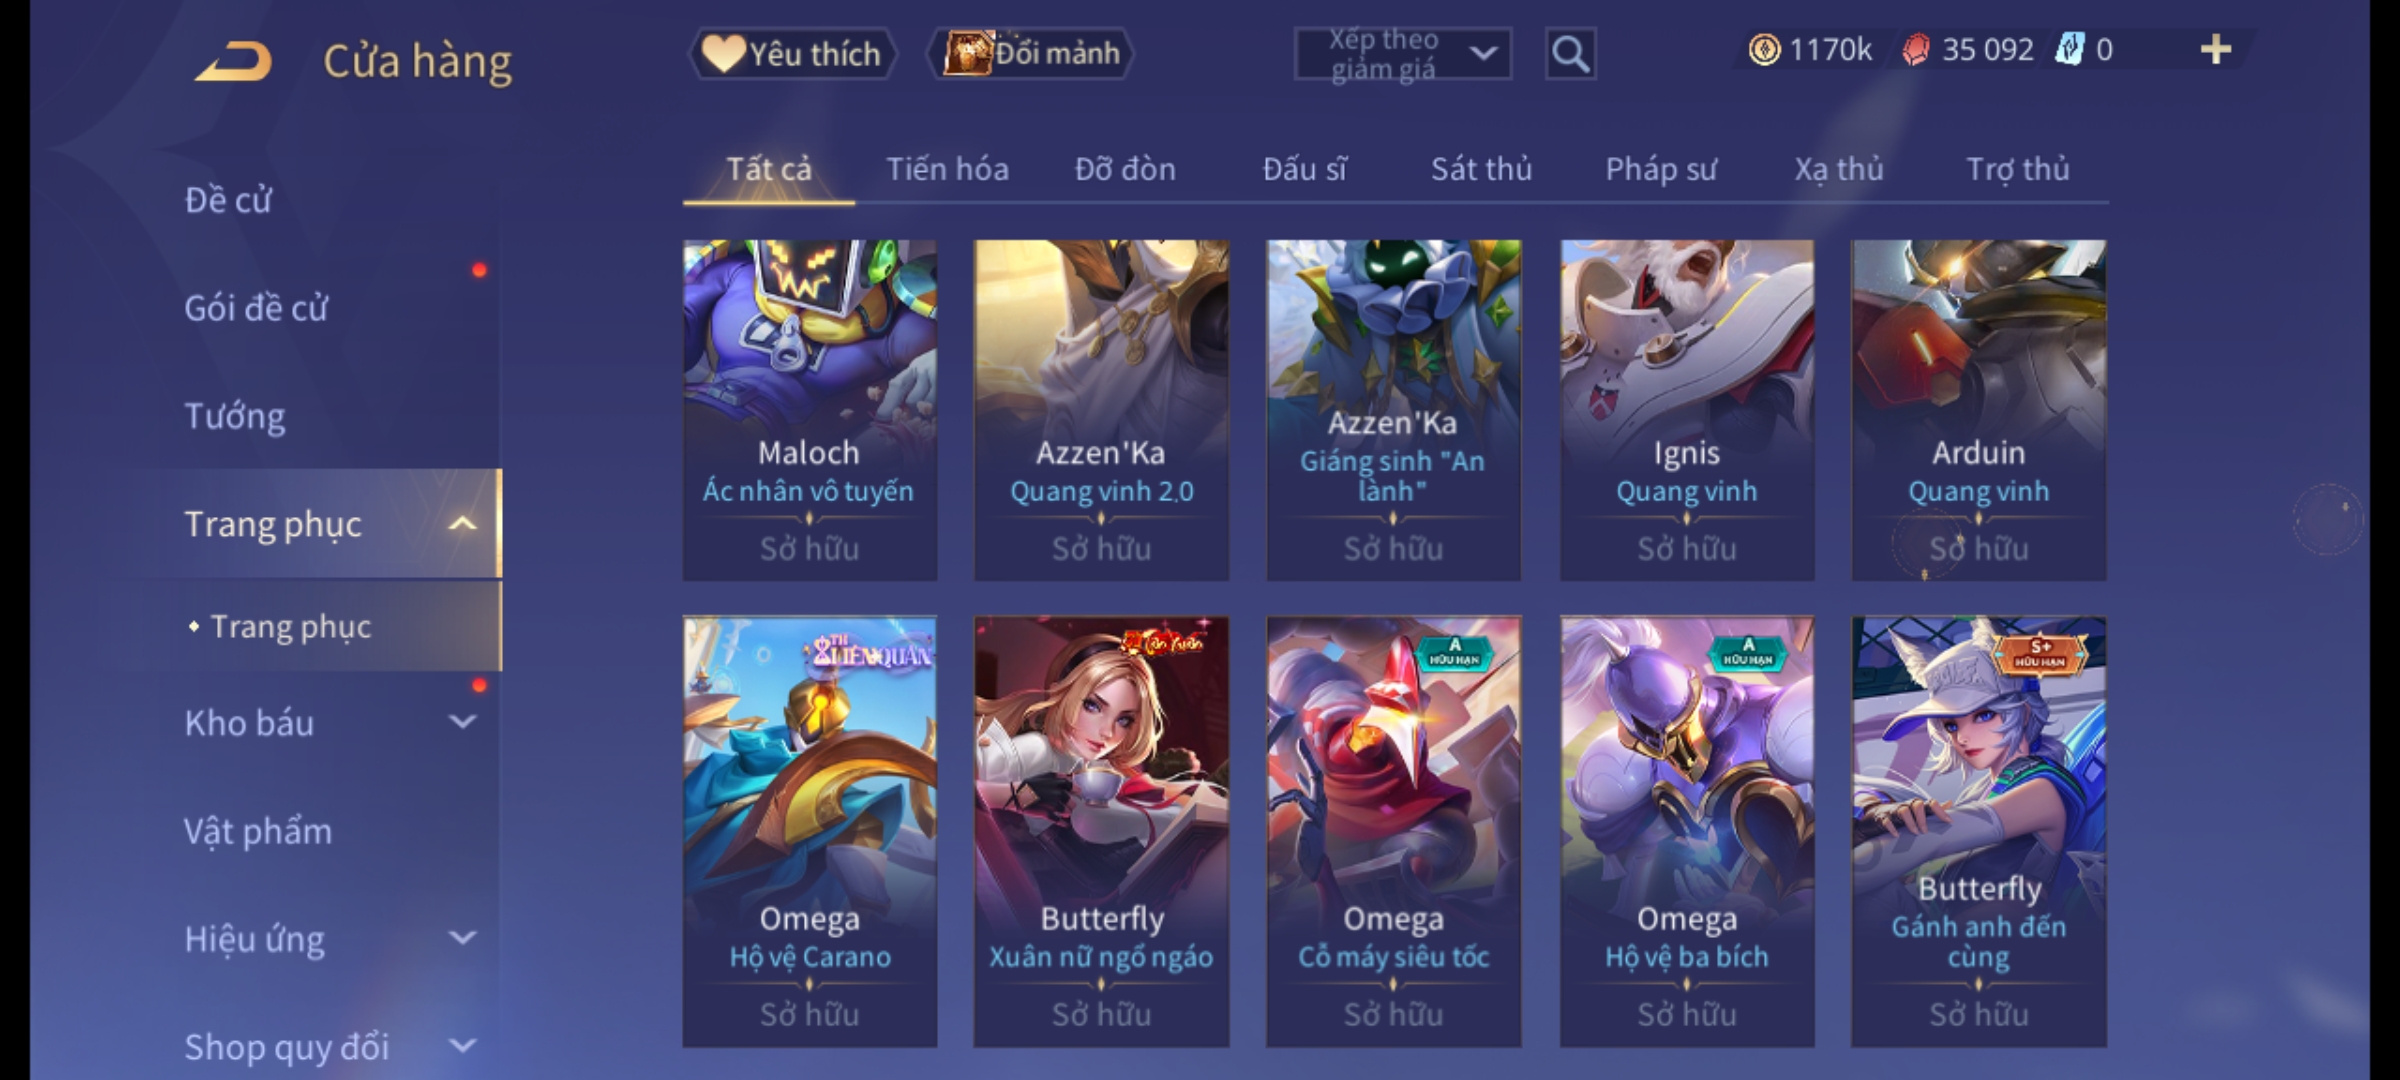Select Butterfly Xuân nữ ngổ ngáo skin

click(x=1101, y=831)
